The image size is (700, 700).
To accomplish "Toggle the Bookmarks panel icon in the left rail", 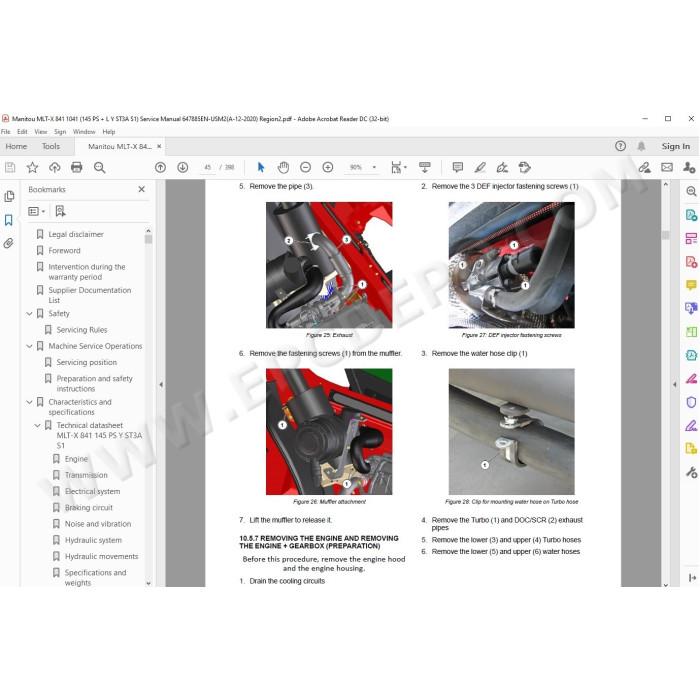I will (x=8, y=220).
